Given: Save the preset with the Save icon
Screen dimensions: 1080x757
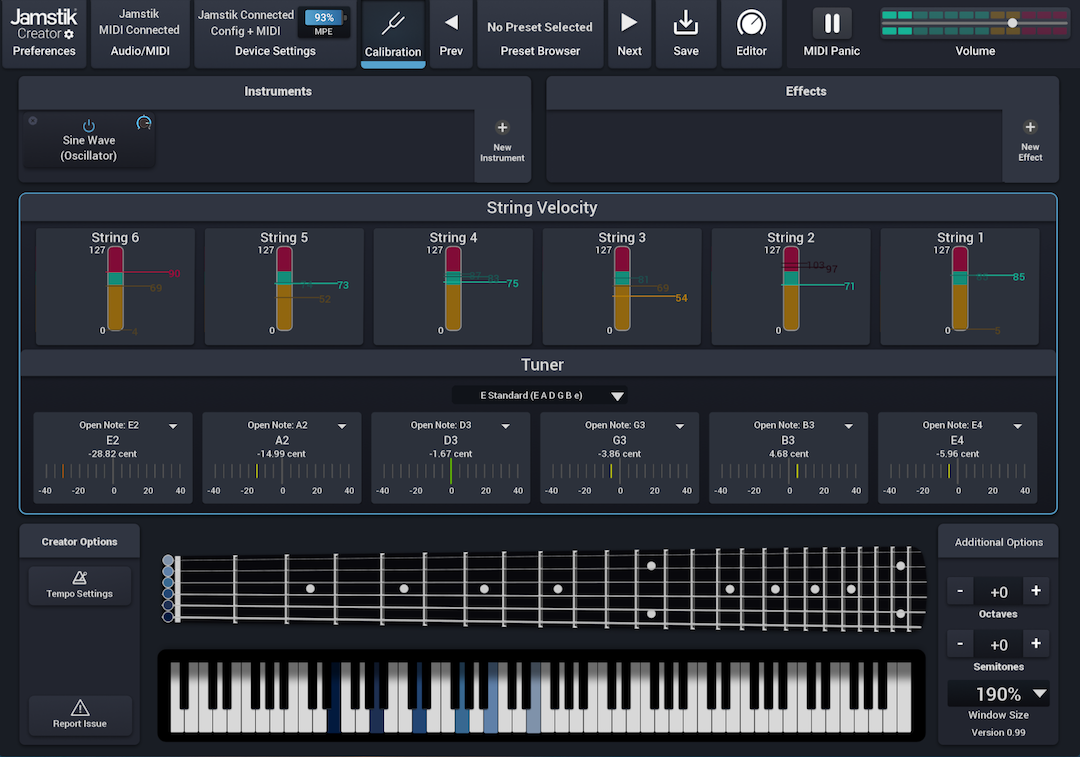Looking at the screenshot, I should 685,33.
